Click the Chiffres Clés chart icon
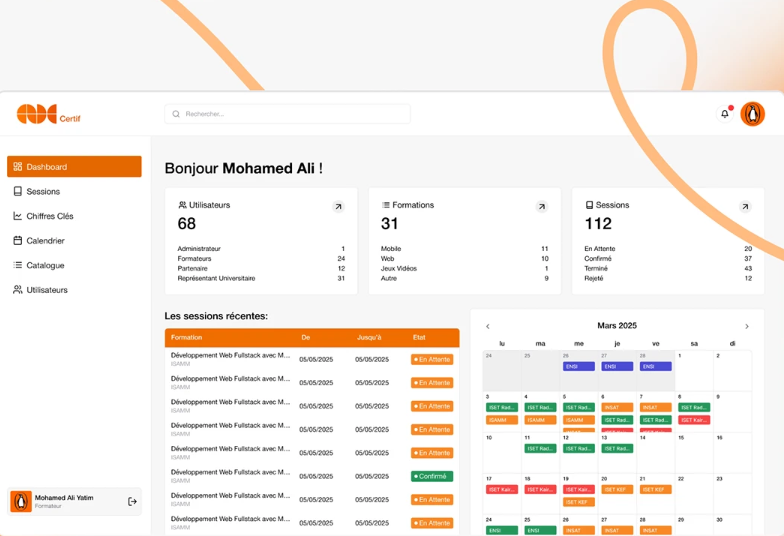The height and width of the screenshot is (536, 784). 18,216
